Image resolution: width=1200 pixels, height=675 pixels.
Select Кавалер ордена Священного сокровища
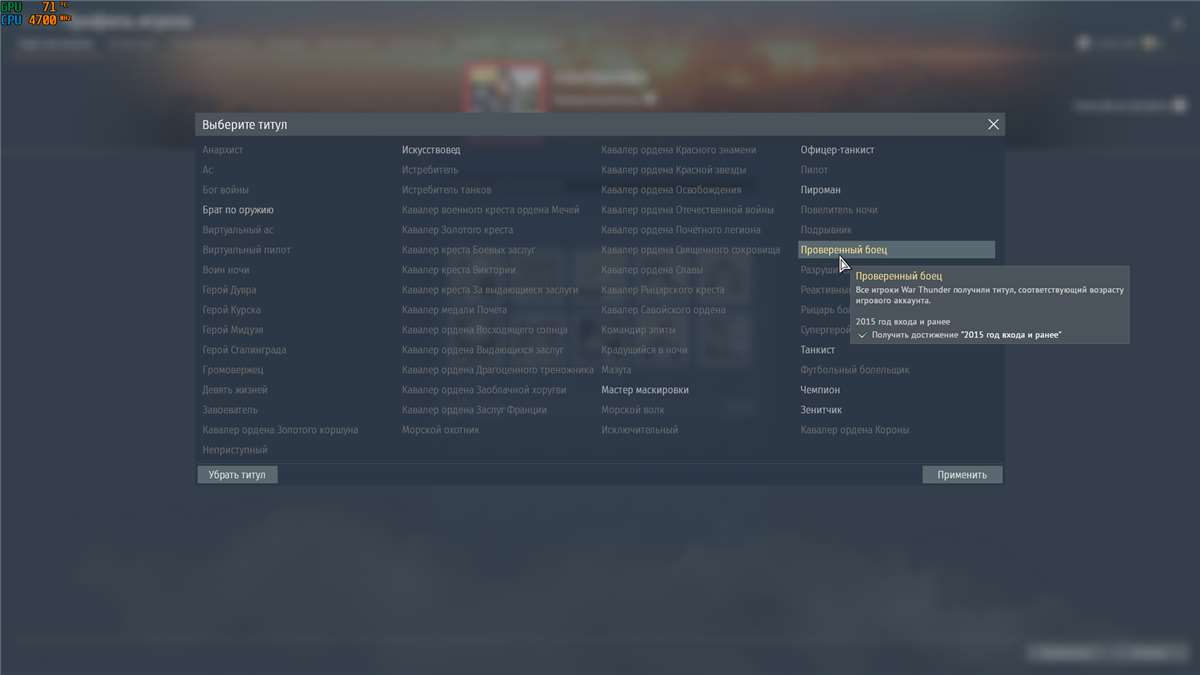(x=691, y=250)
